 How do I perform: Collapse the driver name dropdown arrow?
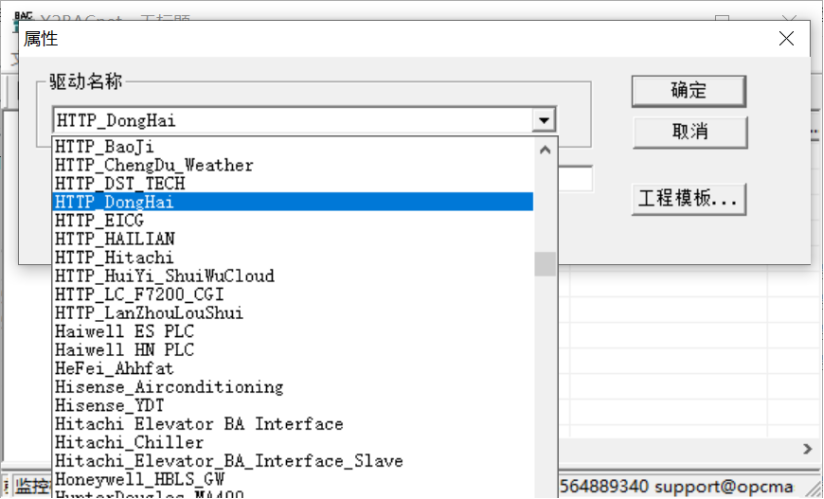click(544, 120)
